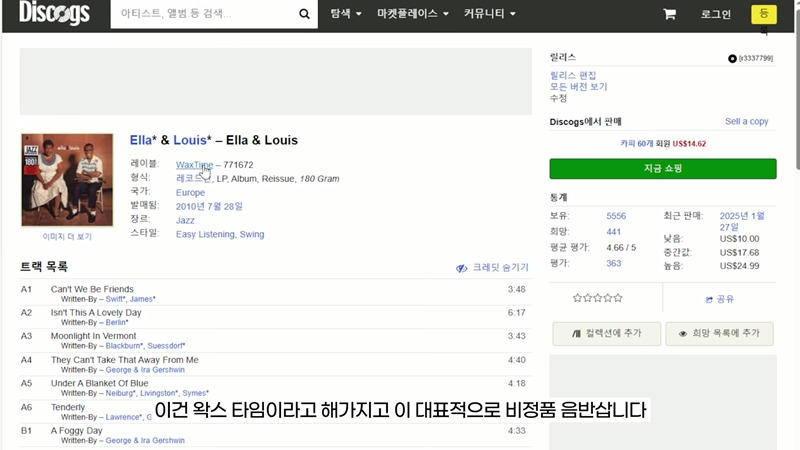Click the Moonlight In Vermont track title
The height and width of the screenshot is (450, 800).
pyautogui.click(x=93, y=336)
